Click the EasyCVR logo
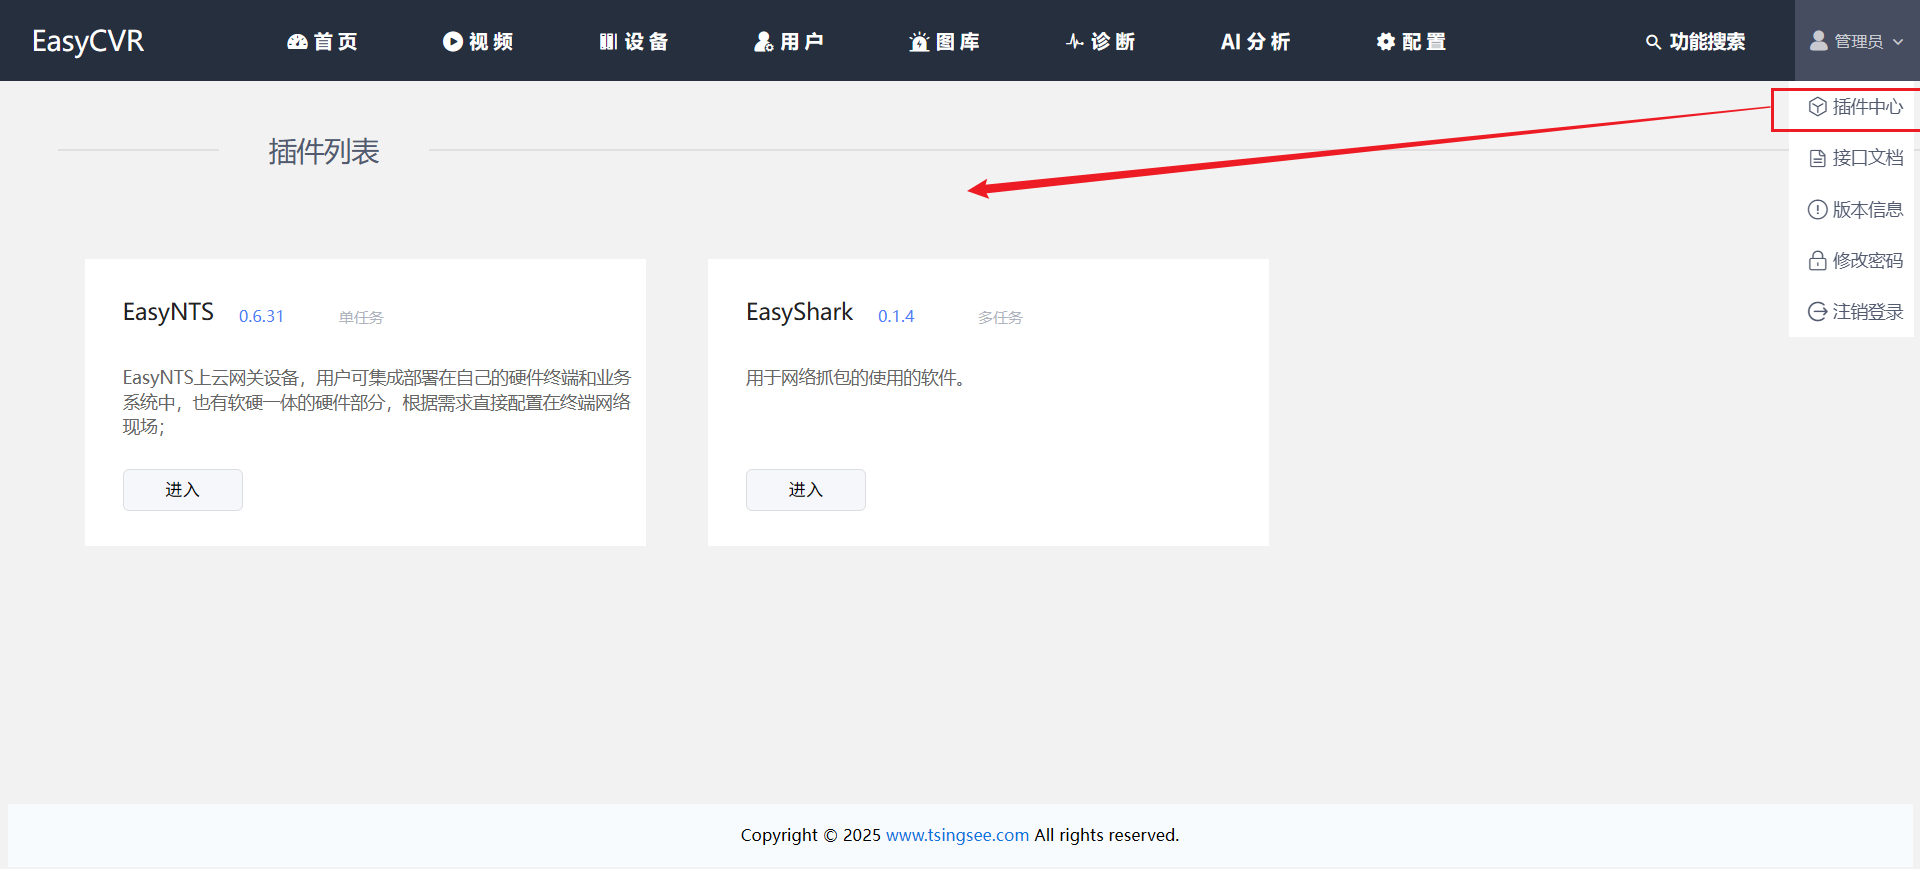 tap(88, 41)
